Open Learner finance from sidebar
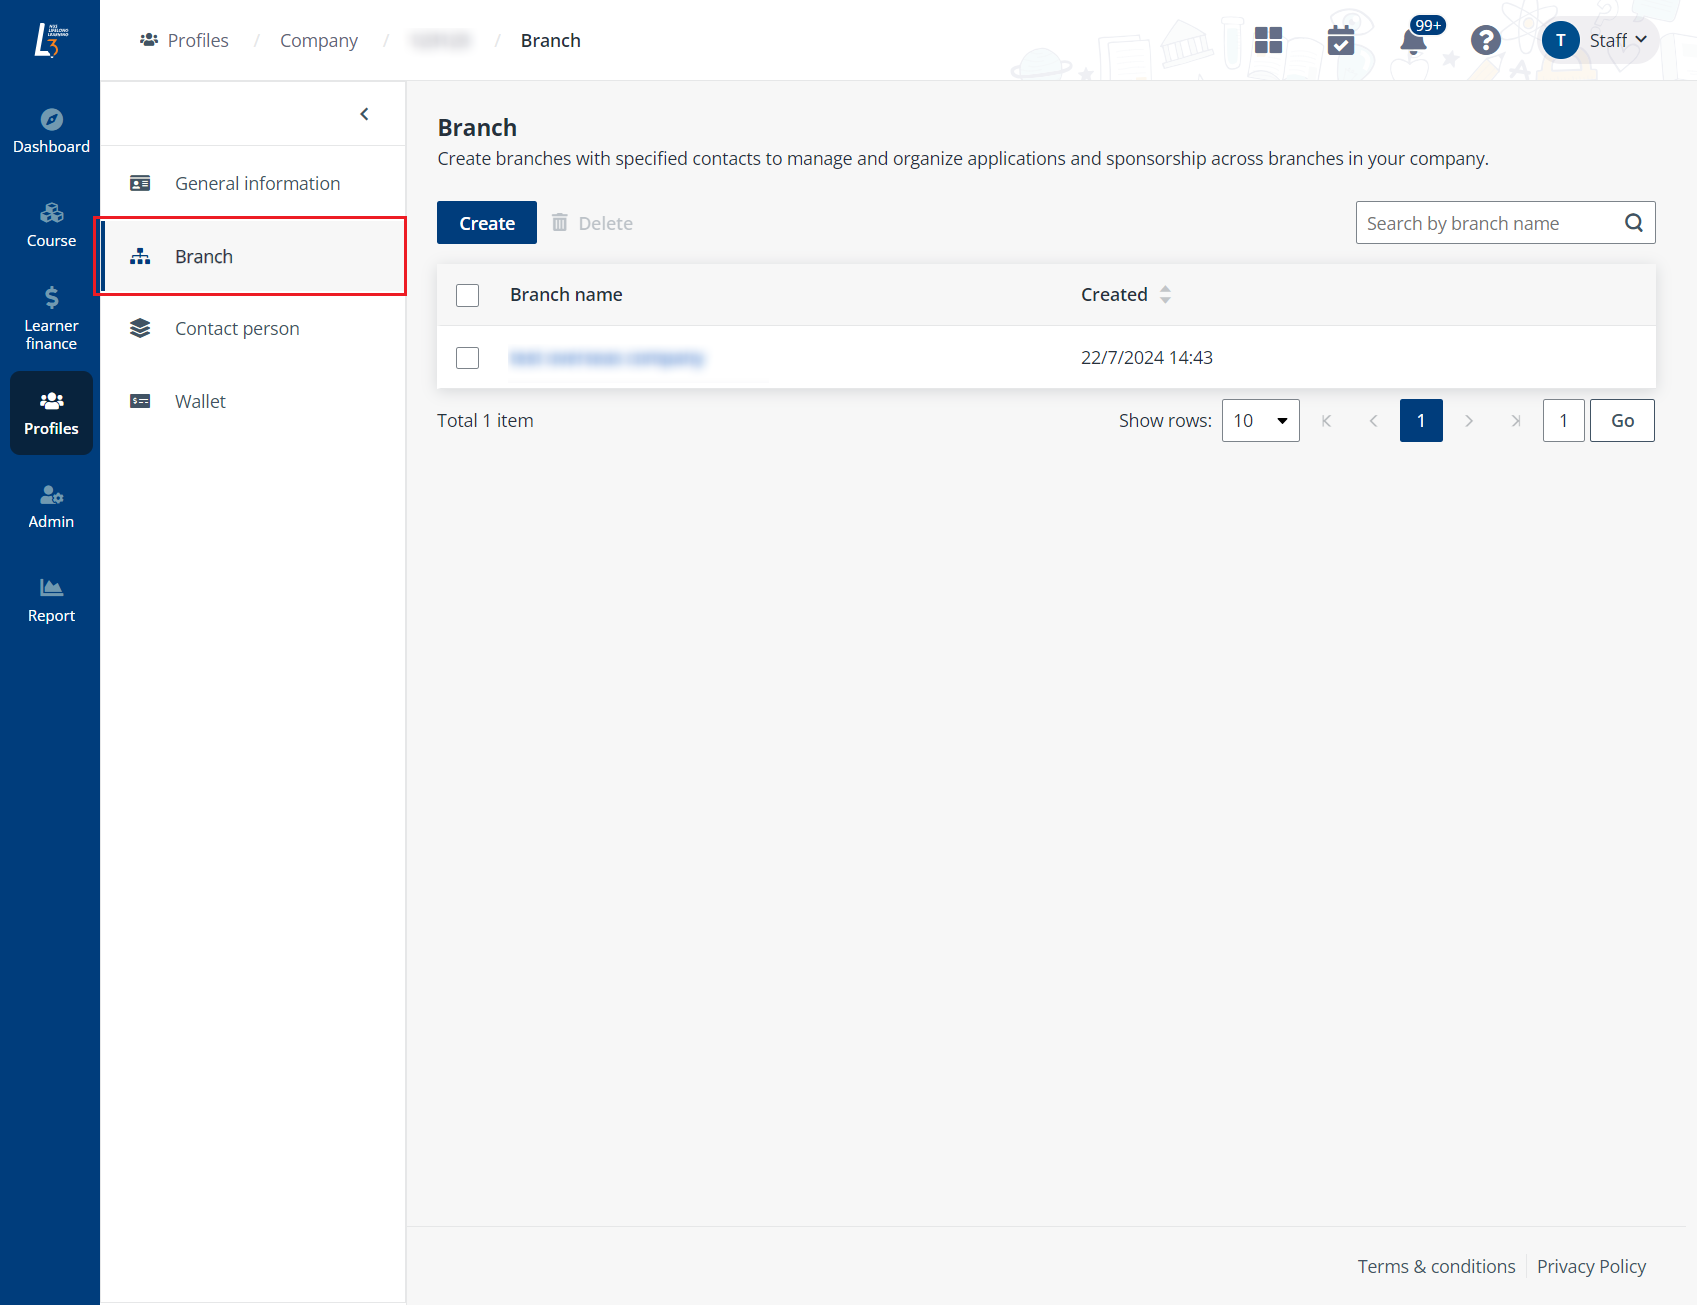Viewport: 1697px width, 1305px height. click(x=51, y=315)
